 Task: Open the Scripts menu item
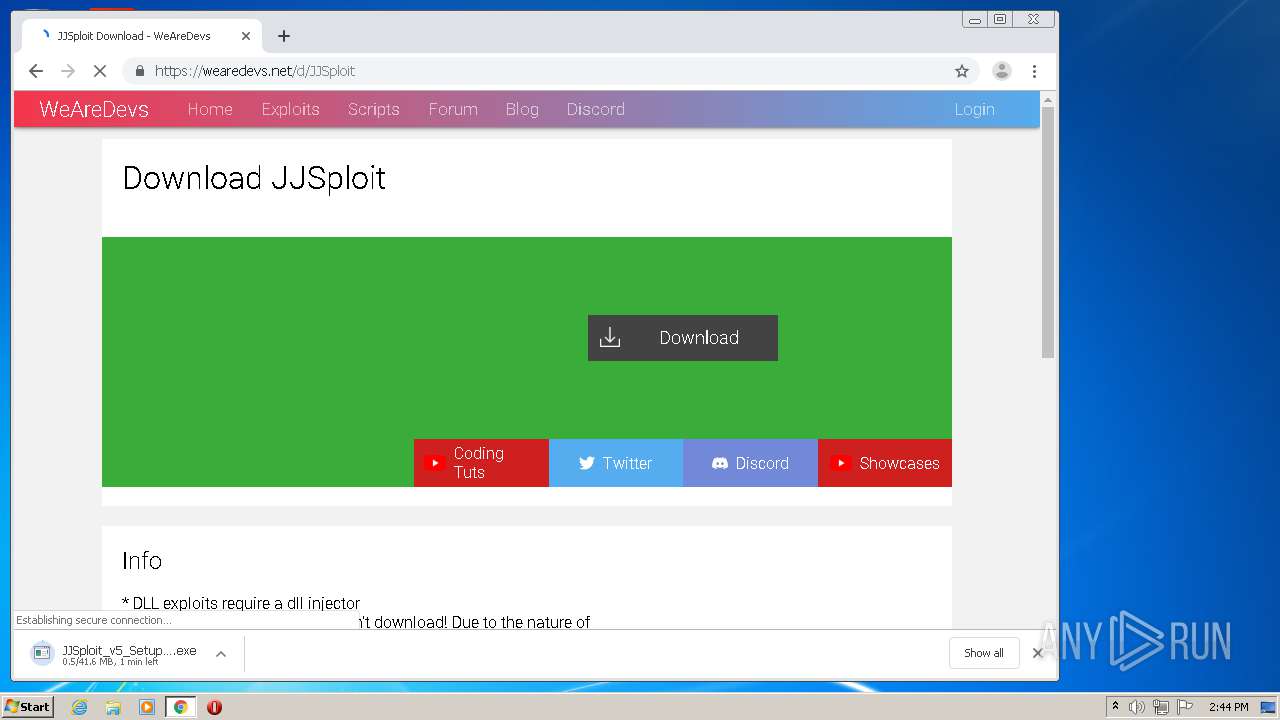click(x=374, y=109)
